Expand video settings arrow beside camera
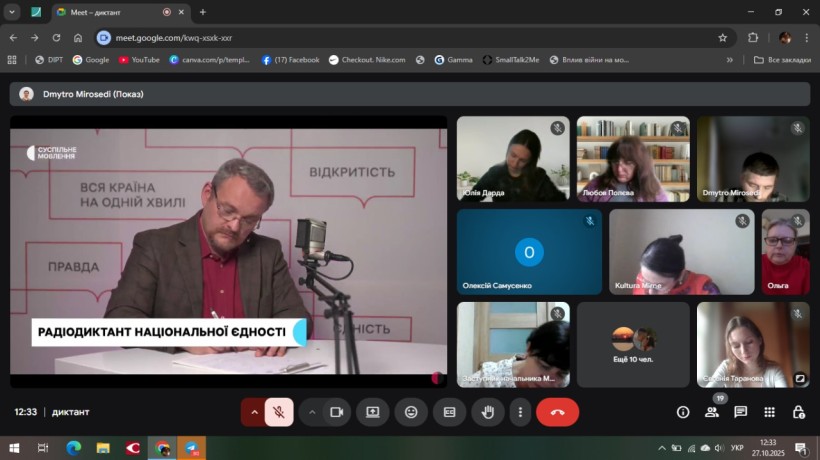Screen dimensions: 820x460 tap(312, 412)
